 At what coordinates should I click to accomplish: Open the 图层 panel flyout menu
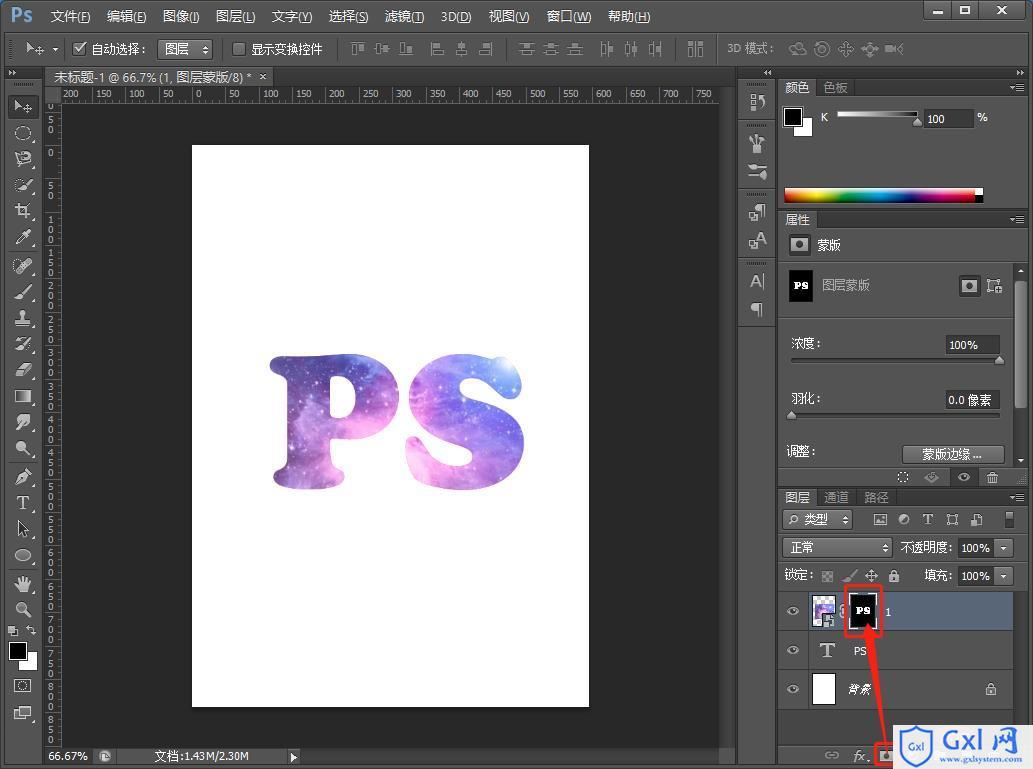[x=1017, y=497]
